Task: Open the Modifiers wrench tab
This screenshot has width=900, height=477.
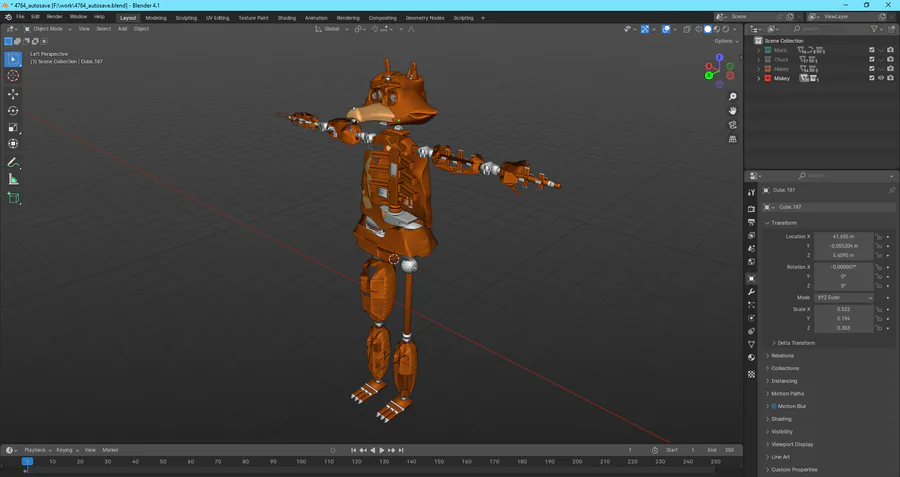Action: click(751, 292)
